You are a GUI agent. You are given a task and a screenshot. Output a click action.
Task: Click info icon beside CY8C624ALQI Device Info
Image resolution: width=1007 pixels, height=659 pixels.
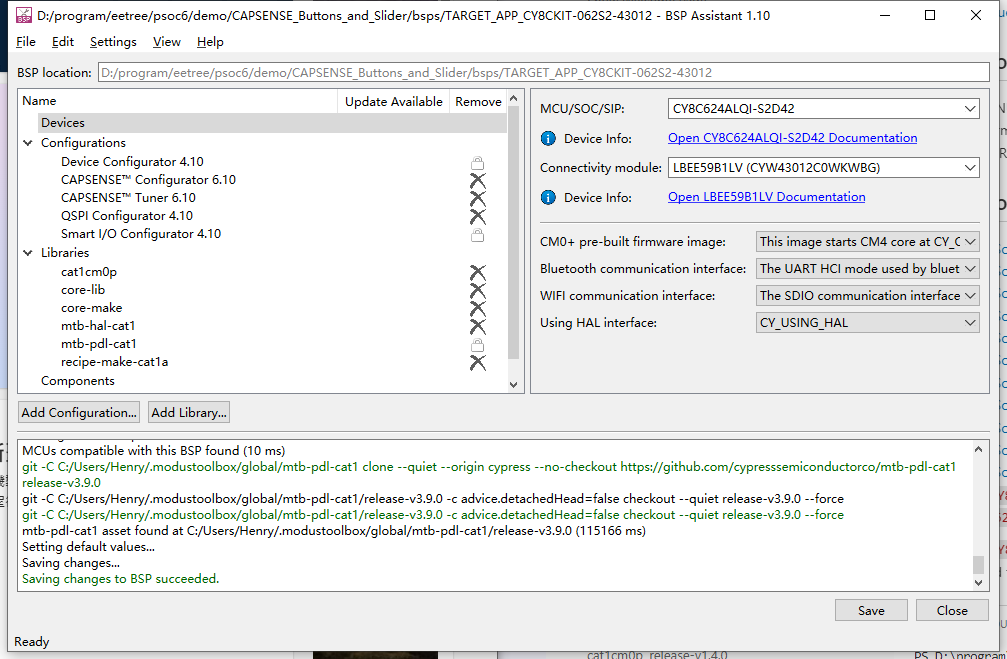[x=548, y=138]
